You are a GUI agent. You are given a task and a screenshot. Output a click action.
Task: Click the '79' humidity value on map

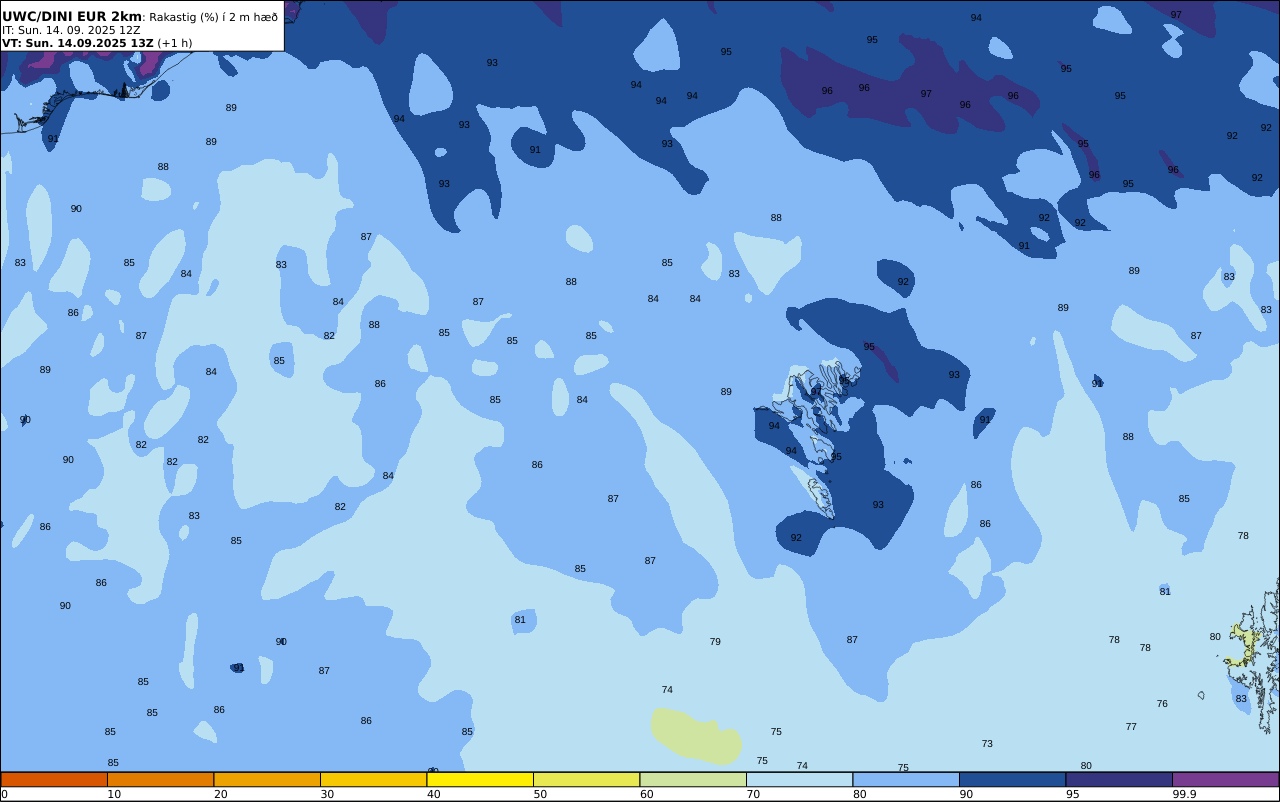(x=715, y=642)
